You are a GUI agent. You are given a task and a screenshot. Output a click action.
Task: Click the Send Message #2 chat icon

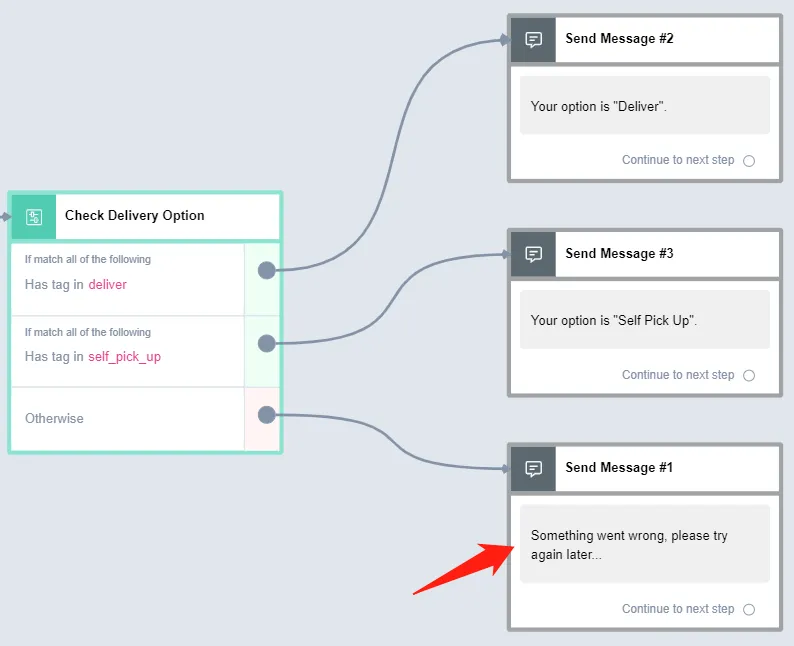click(x=533, y=39)
